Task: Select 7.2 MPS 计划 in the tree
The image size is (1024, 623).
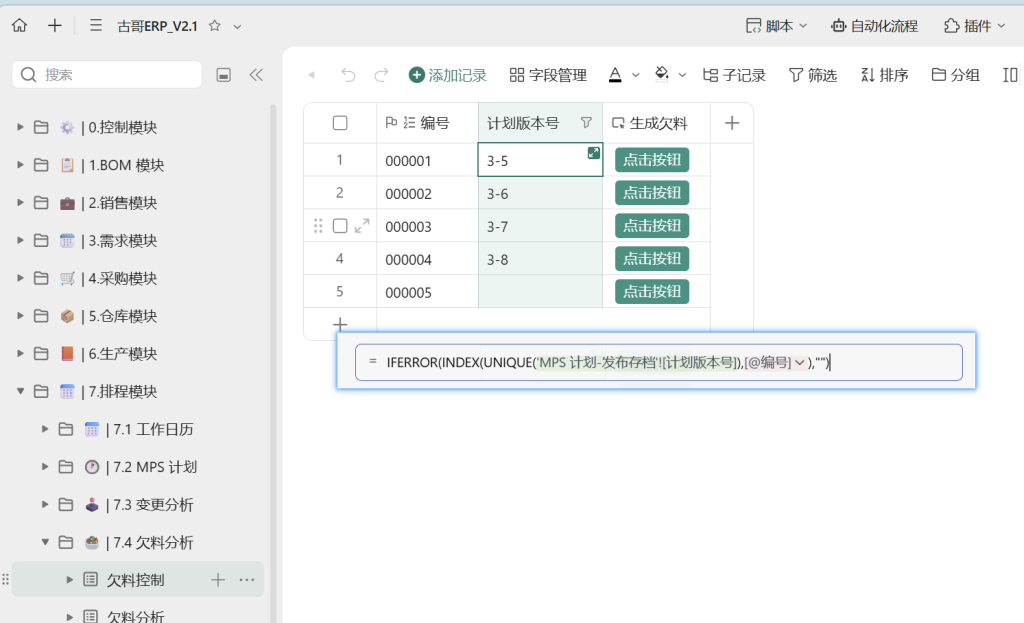Action: coord(151,468)
